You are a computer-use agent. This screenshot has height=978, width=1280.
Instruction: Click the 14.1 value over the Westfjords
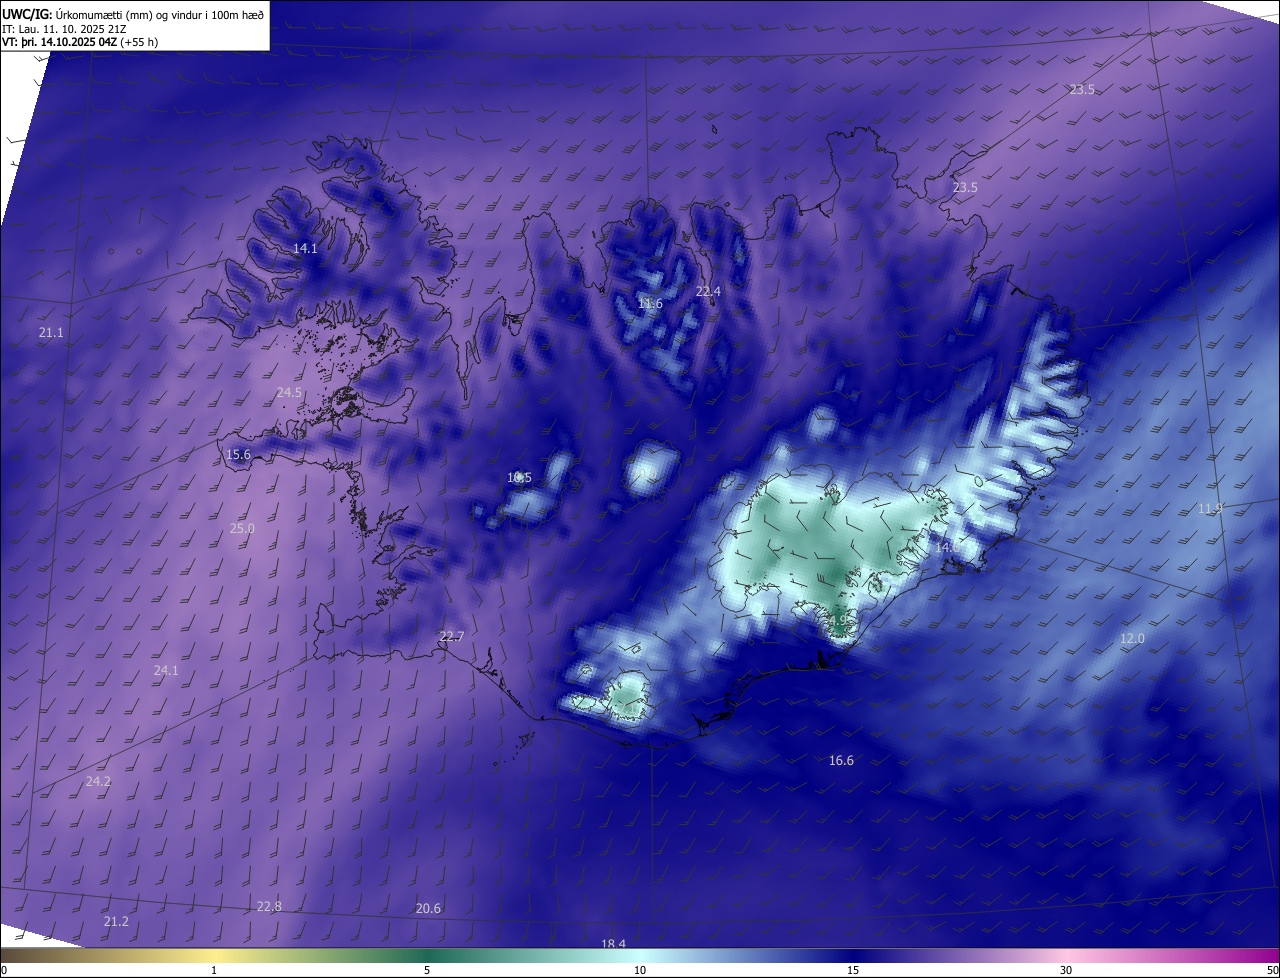(305, 248)
